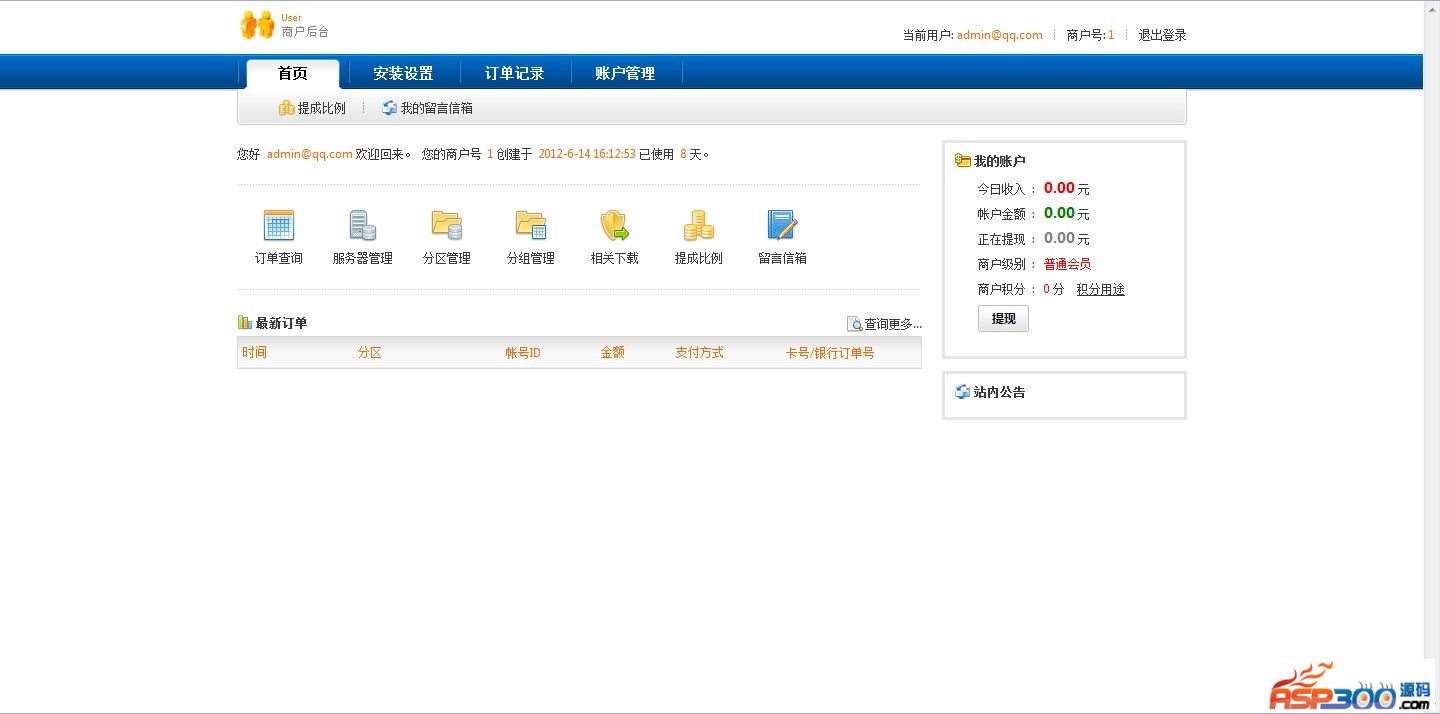The image size is (1440, 714).
Task: Open the 分区管理 folder icon
Action: (446, 226)
